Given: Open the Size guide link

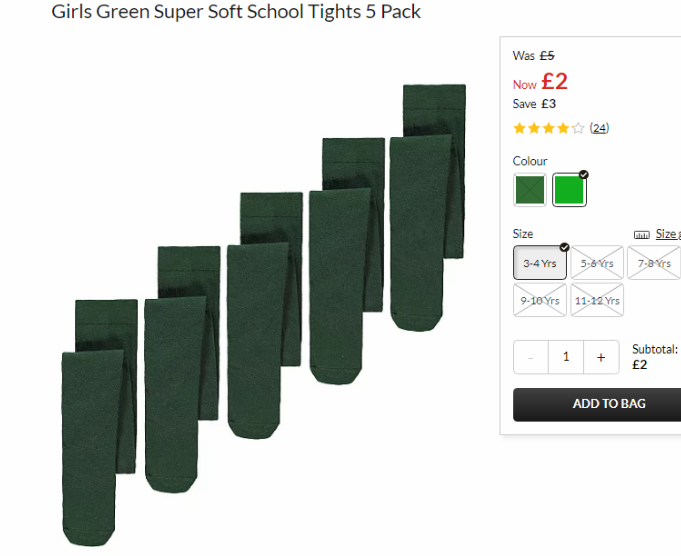Looking at the screenshot, I should pyautogui.click(x=668, y=234).
